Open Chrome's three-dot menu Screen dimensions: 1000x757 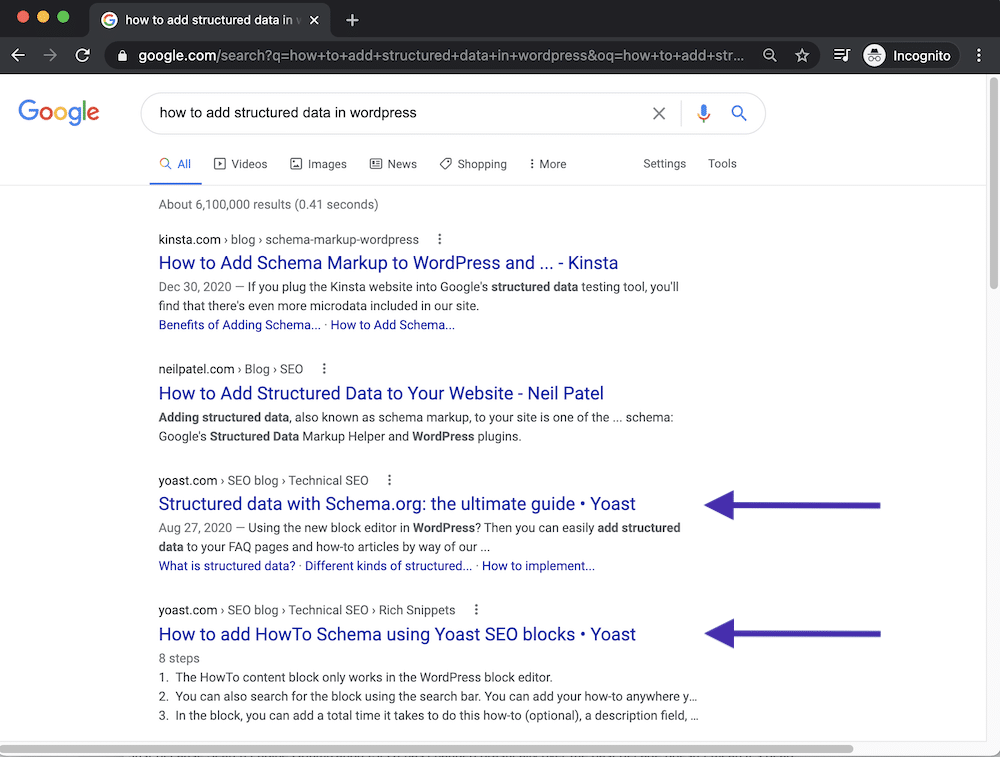pyautogui.click(x=979, y=55)
